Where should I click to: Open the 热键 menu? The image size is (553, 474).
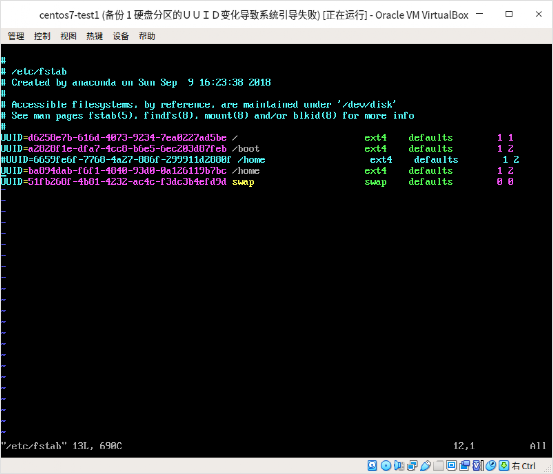(x=95, y=36)
